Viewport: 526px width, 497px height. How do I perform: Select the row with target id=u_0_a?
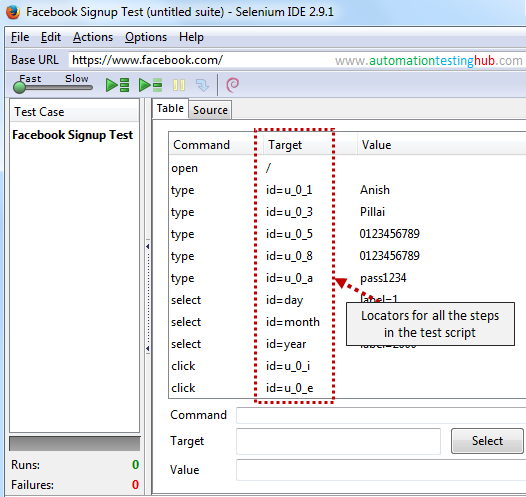pos(348,278)
